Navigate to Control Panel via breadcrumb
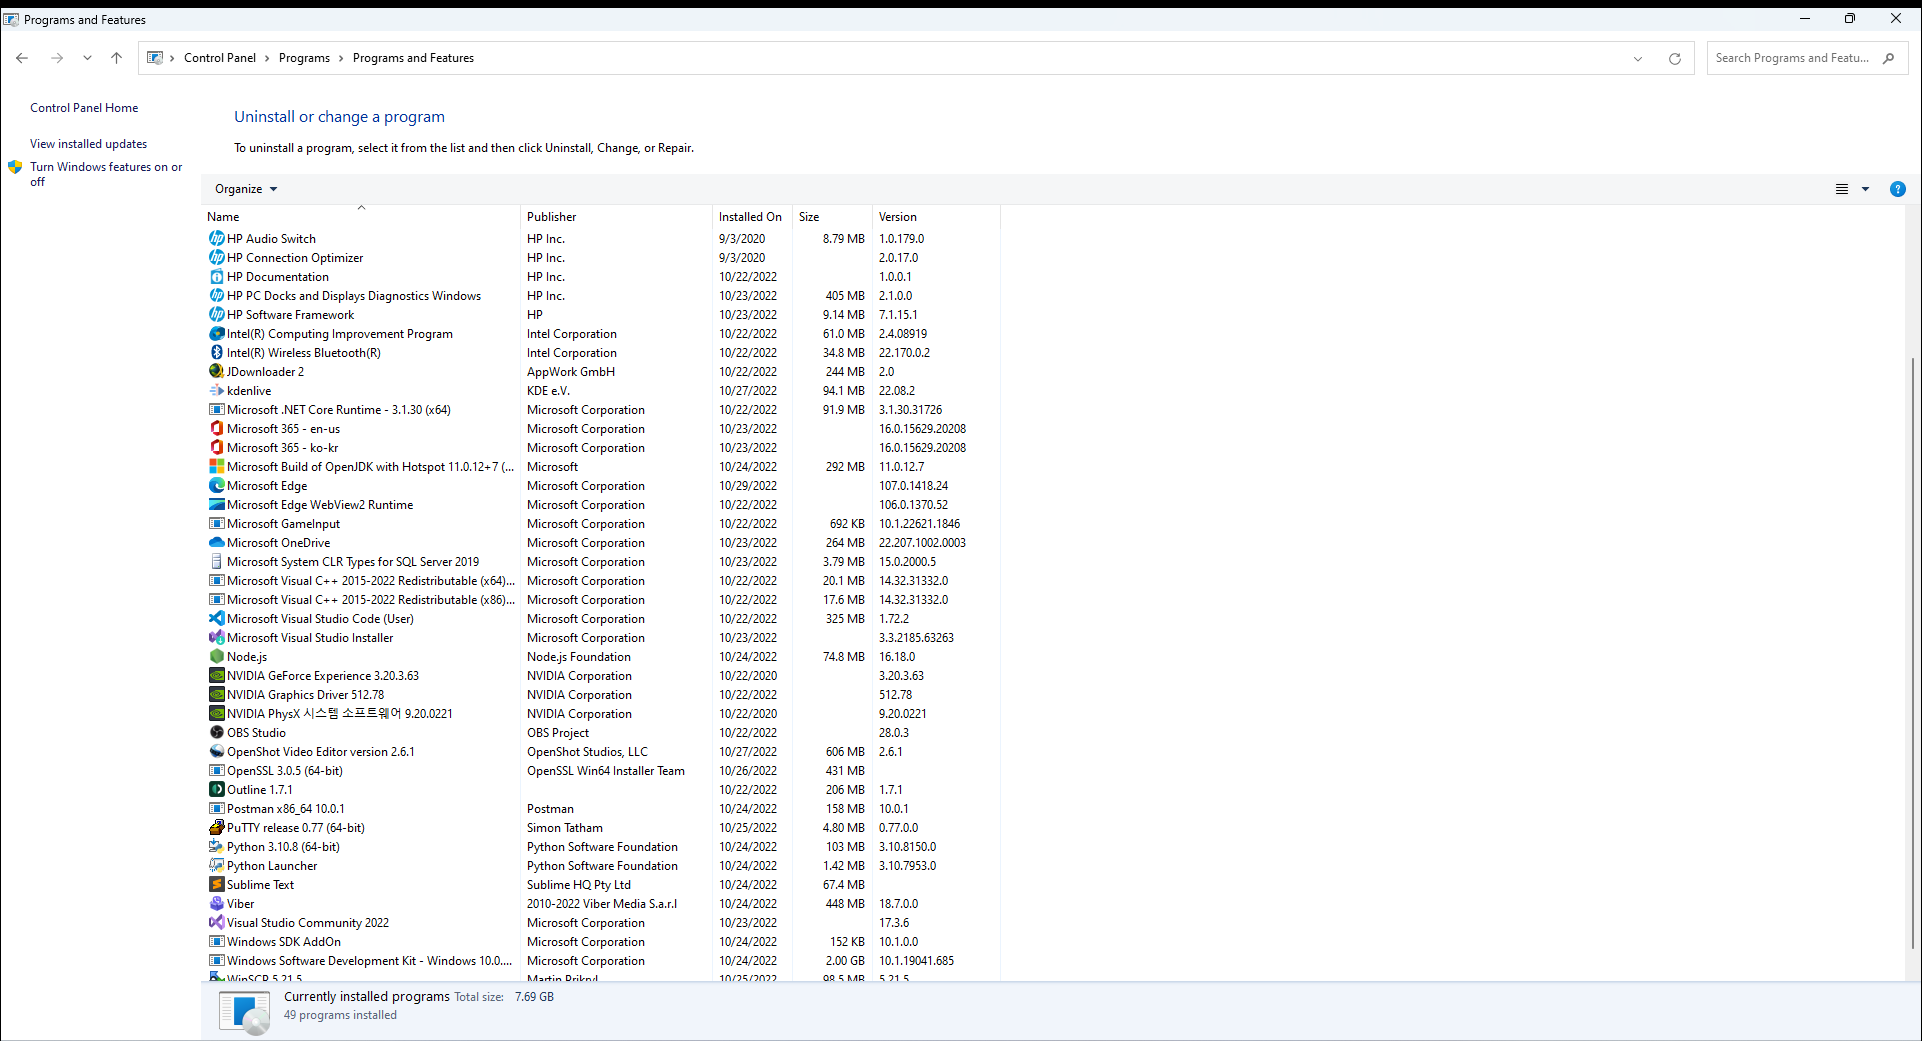The image size is (1922, 1041). pos(219,57)
